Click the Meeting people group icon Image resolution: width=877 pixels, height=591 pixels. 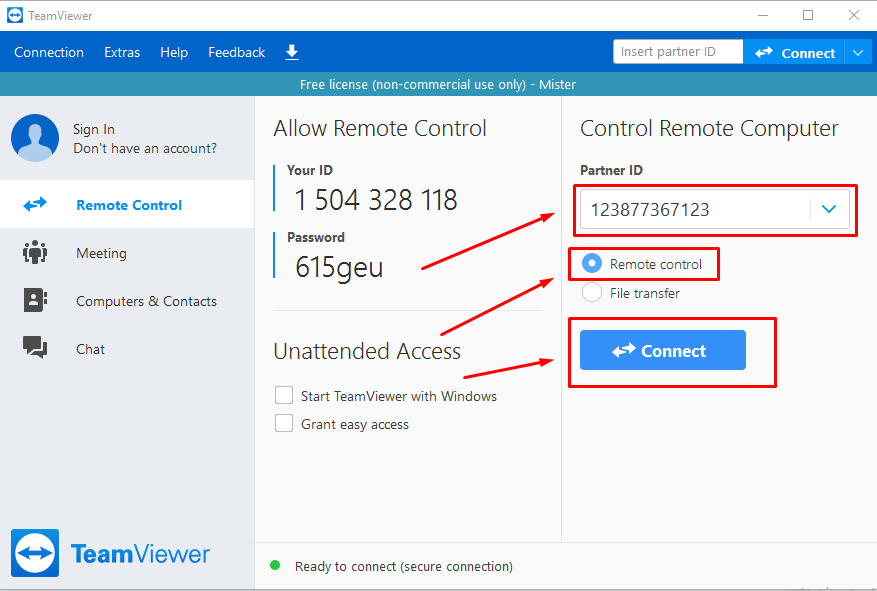pos(35,252)
